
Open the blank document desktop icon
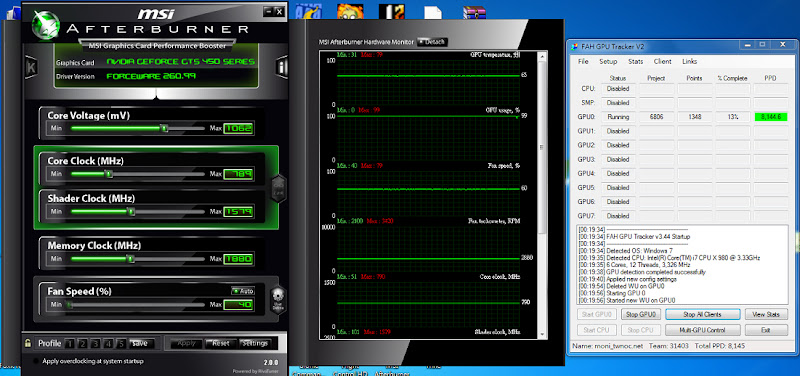coord(433,12)
